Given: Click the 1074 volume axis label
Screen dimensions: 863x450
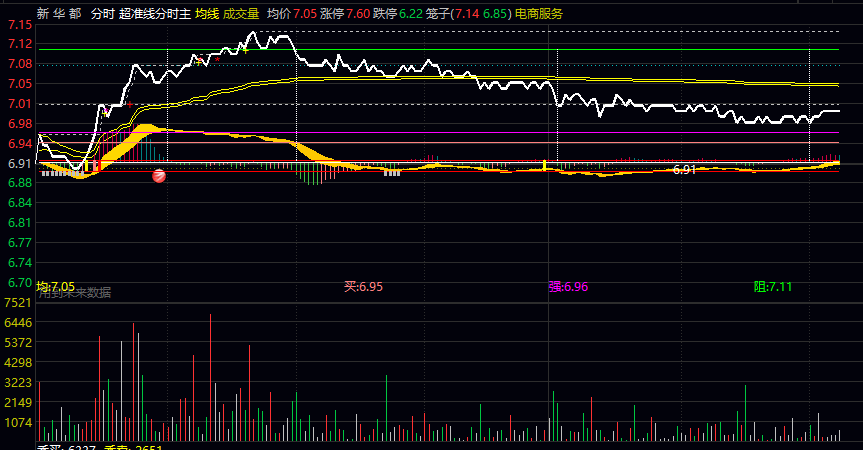Looking at the screenshot, I should (x=18, y=422).
